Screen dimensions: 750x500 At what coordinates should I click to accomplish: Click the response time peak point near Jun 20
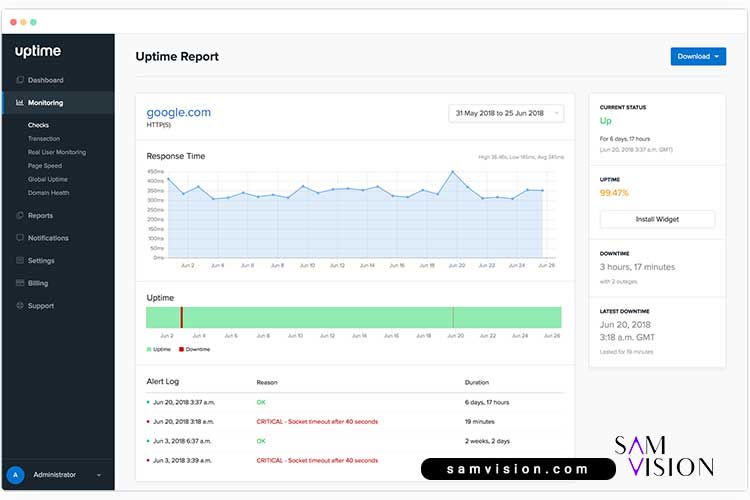(x=453, y=172)
